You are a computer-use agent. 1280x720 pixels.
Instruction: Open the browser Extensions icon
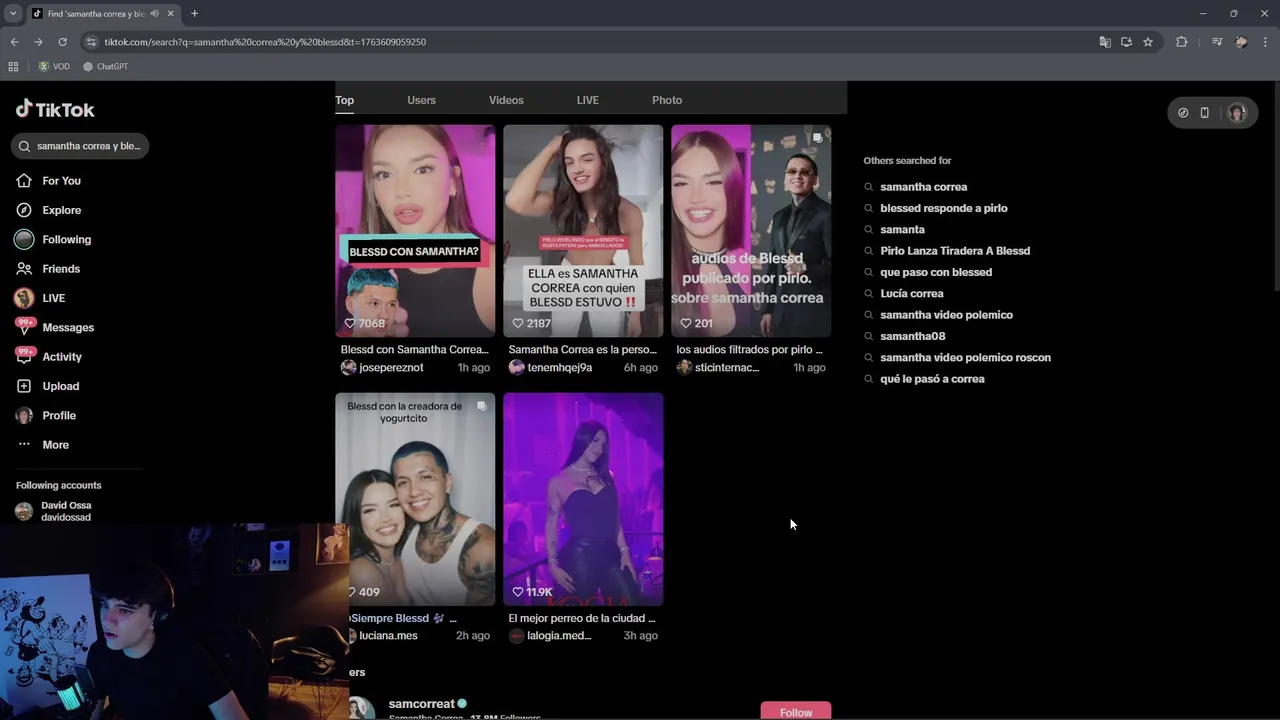1182,42
